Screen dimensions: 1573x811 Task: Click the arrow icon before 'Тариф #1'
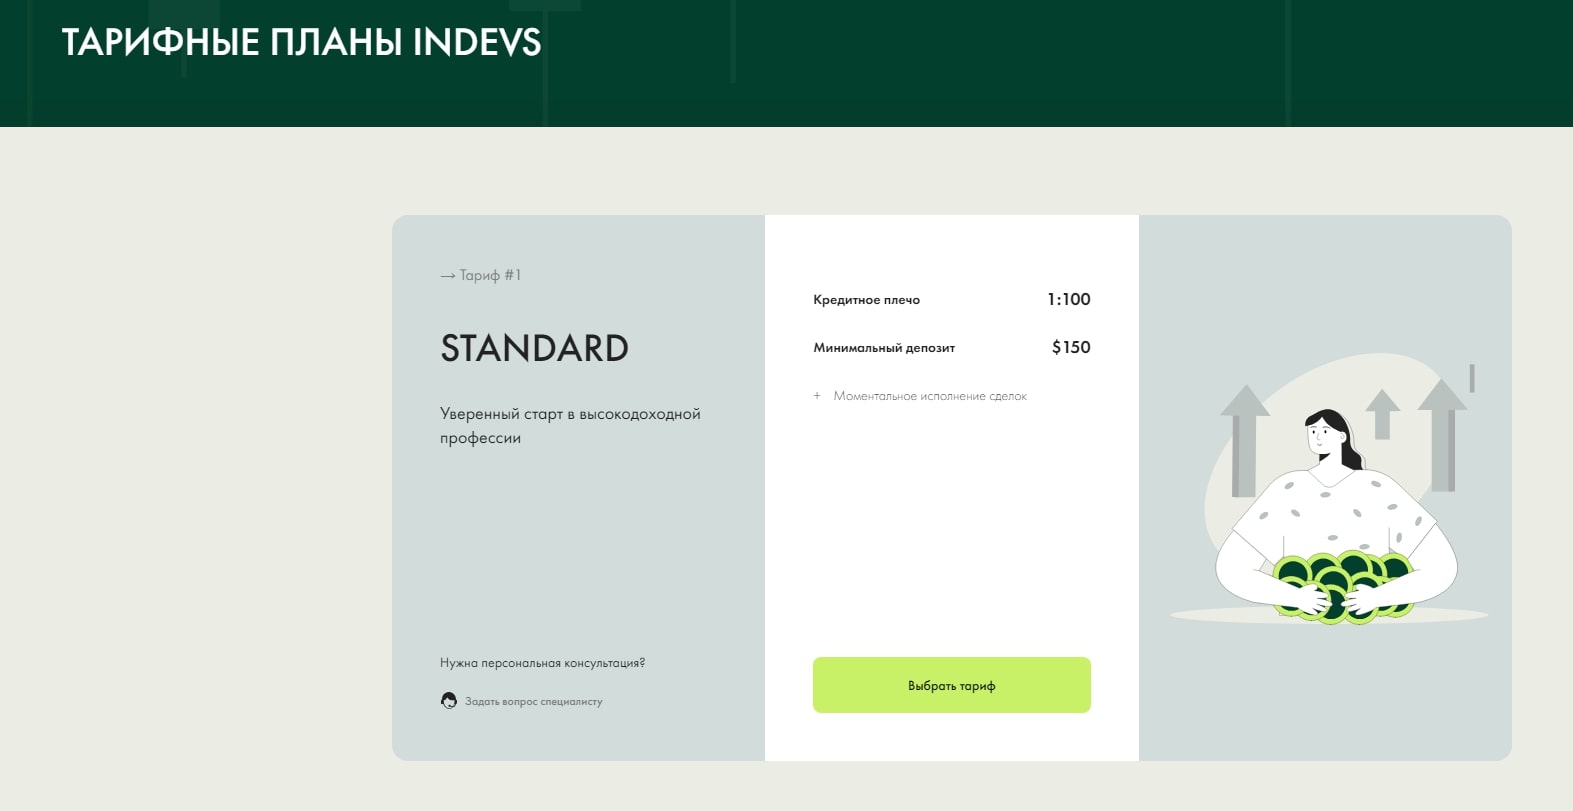[448, 276]
